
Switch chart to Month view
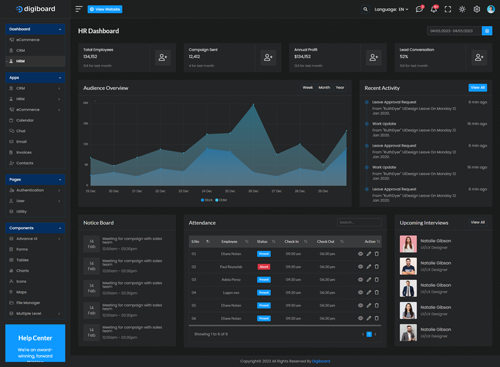click(324, 88)
